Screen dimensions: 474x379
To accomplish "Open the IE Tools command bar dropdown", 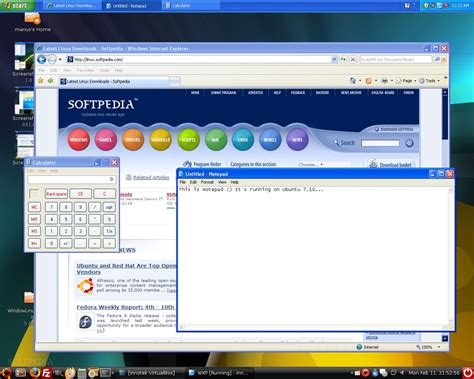I will [430, 81].
